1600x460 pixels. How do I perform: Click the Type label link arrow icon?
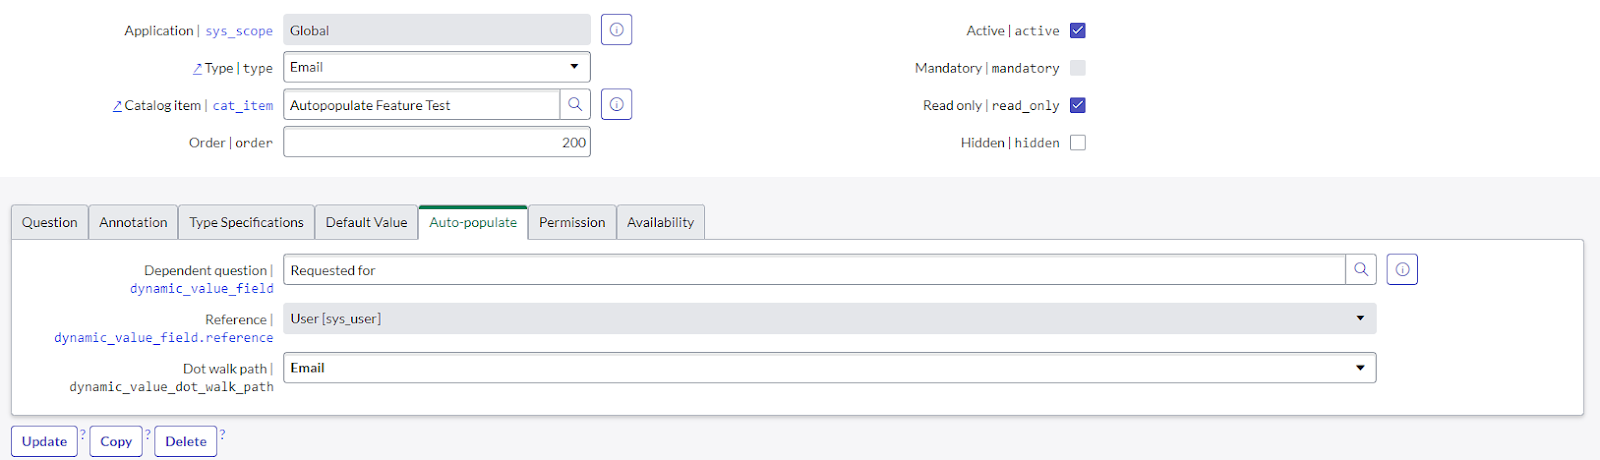click(x=197, y=68)
